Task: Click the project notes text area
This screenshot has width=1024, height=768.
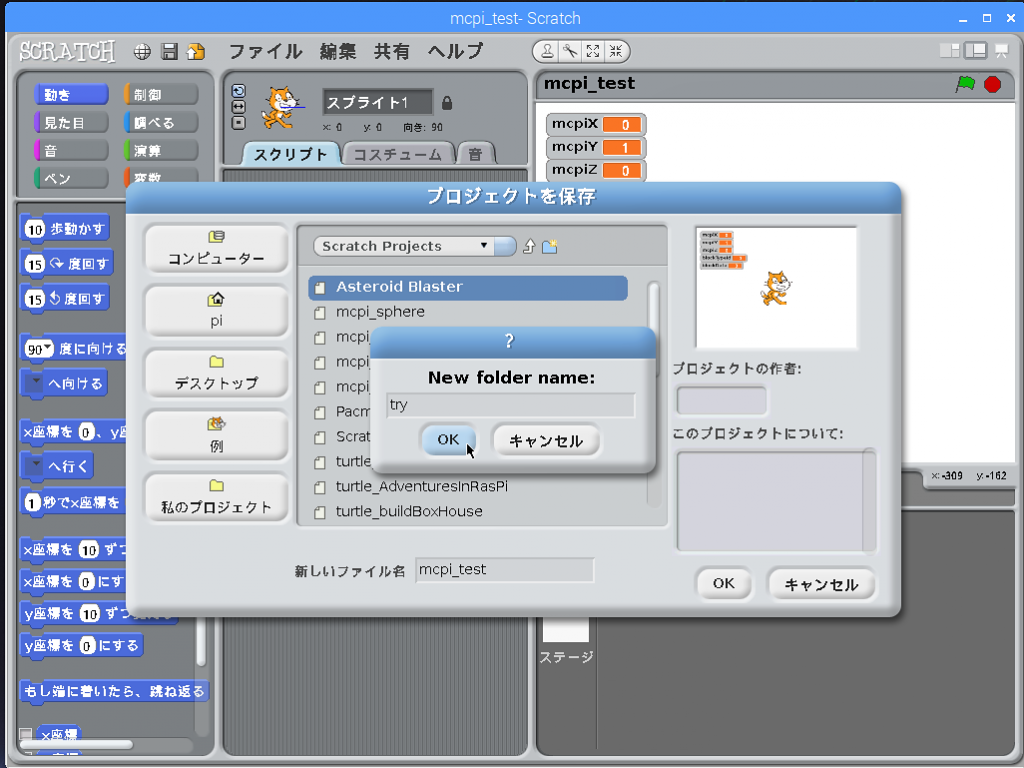Action: point(771,501)
